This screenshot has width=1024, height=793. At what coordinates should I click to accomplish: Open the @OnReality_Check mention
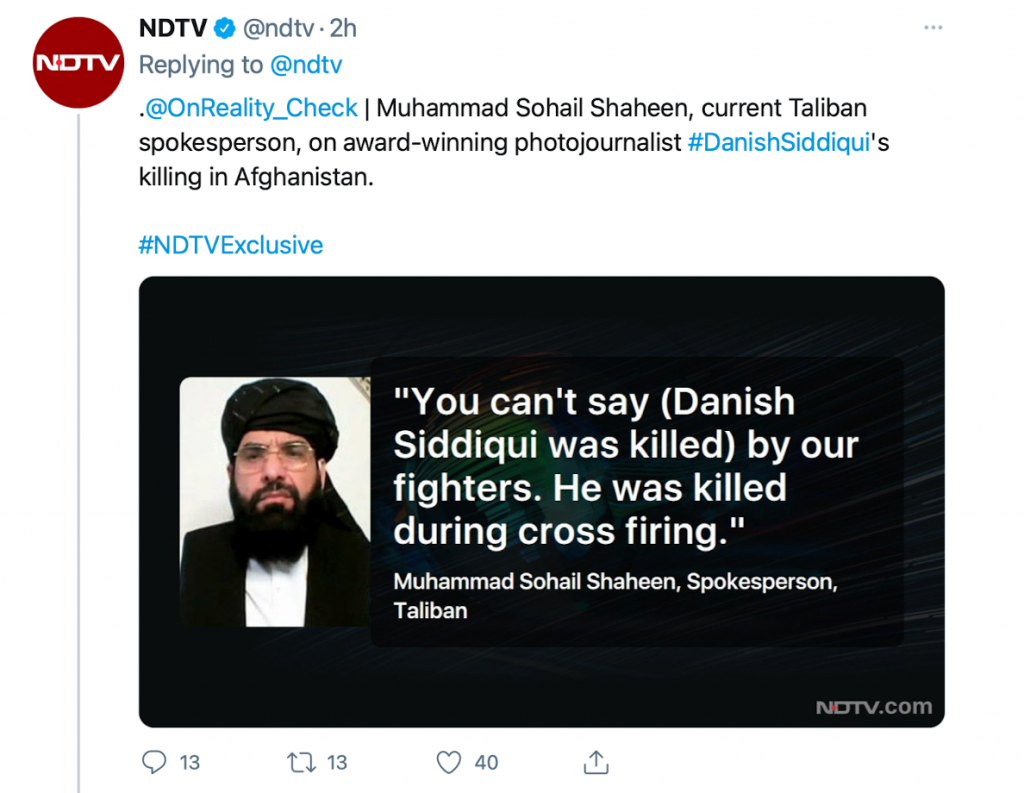coord(252,108)
